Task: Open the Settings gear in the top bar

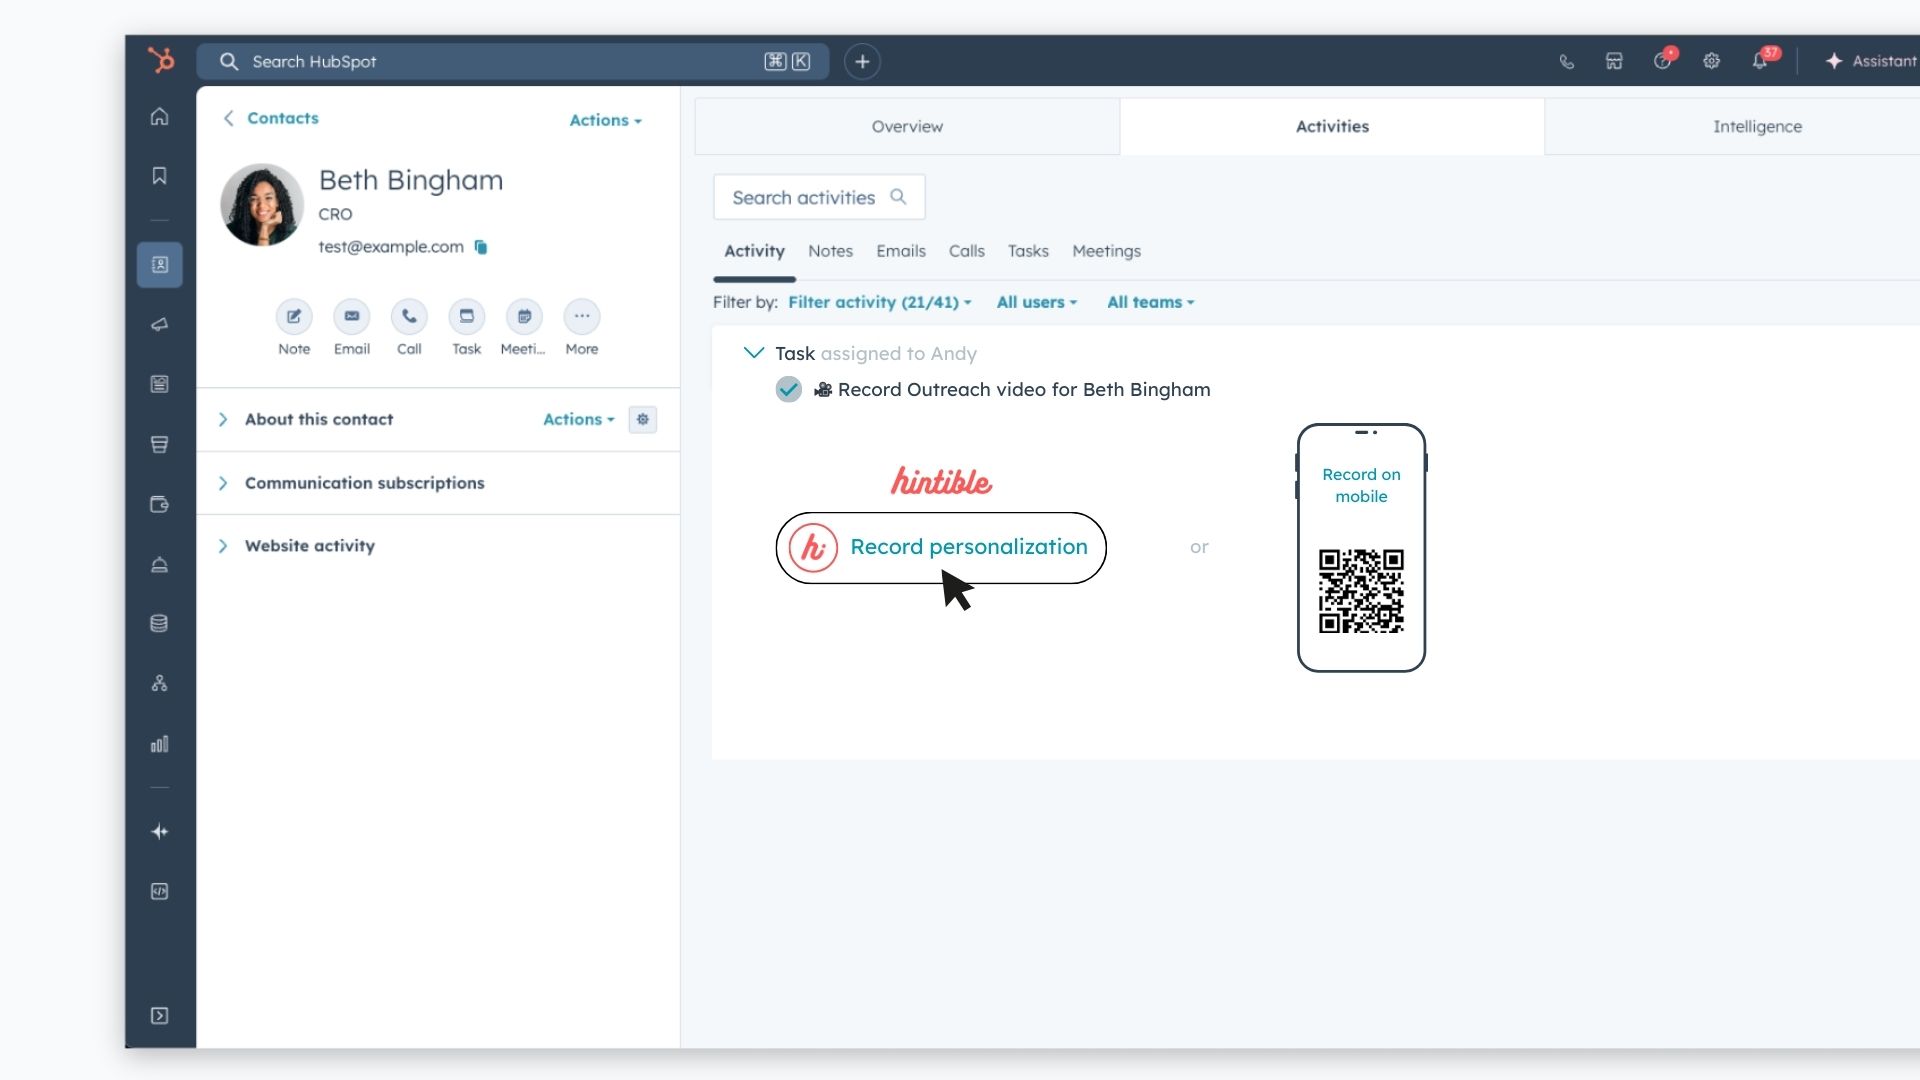Action: click(1711, 61)
